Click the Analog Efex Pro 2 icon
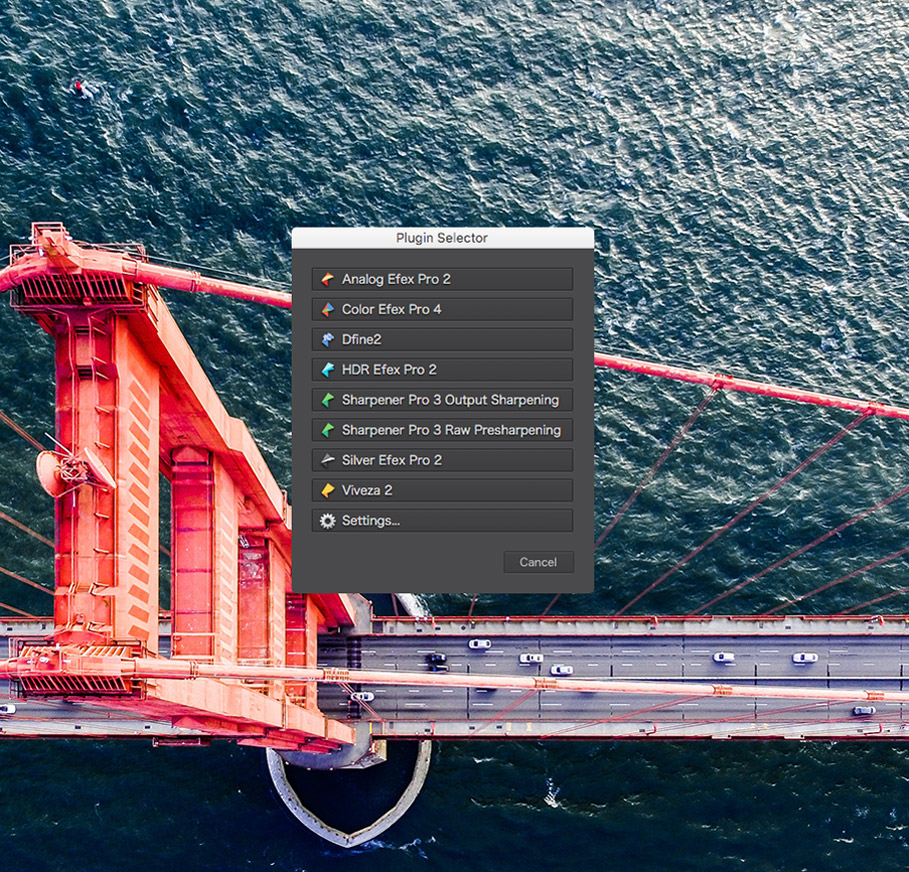 (x=328, y=279)
